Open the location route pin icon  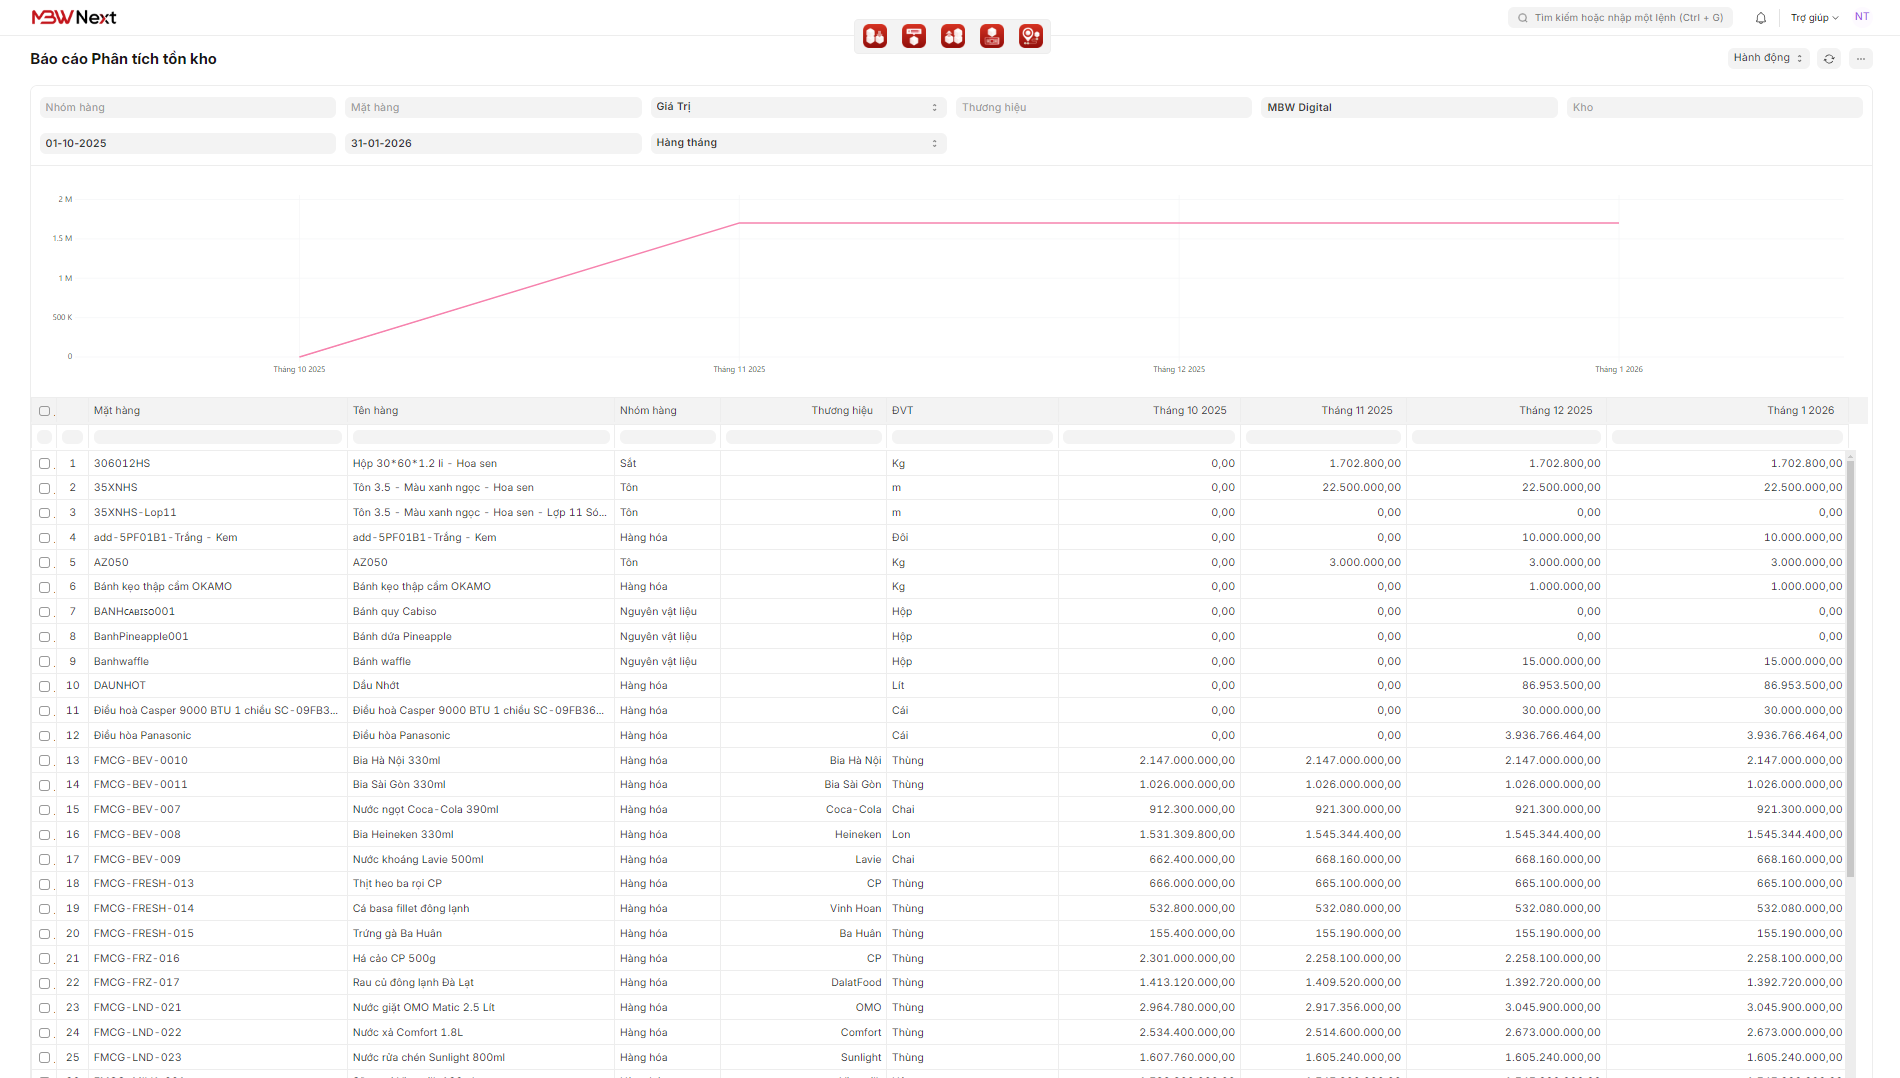[1030, 37]
